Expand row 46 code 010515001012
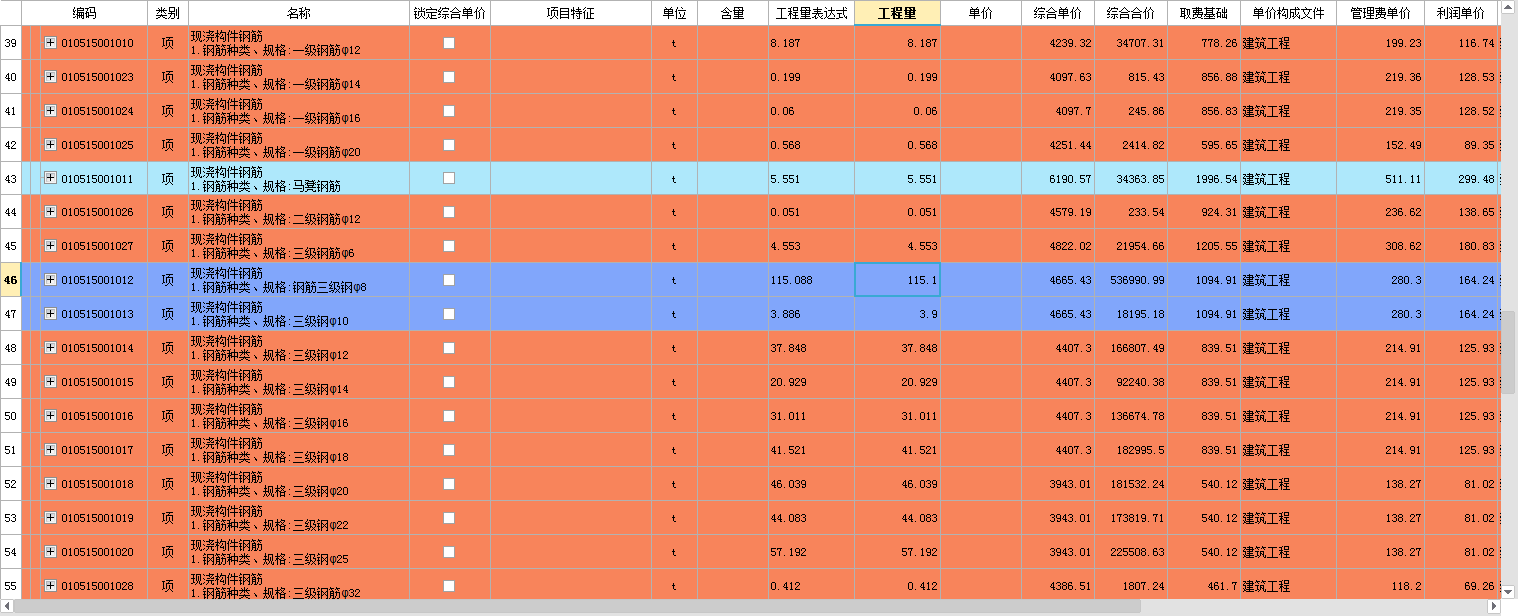 click(x=50, y=280)
